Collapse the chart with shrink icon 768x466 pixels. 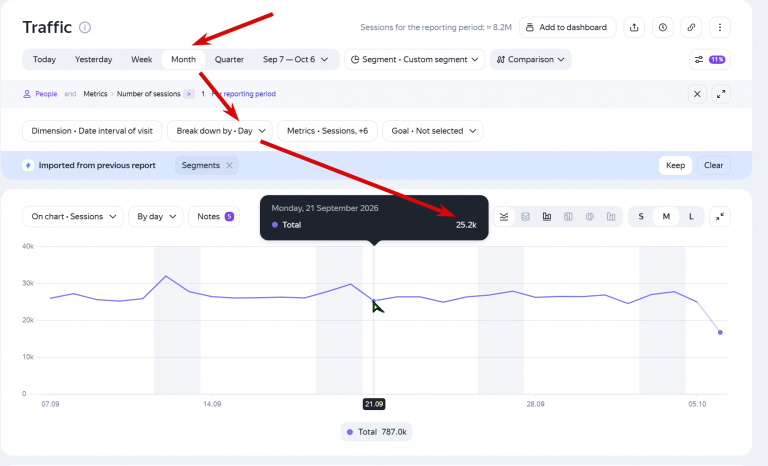[720, 217]
